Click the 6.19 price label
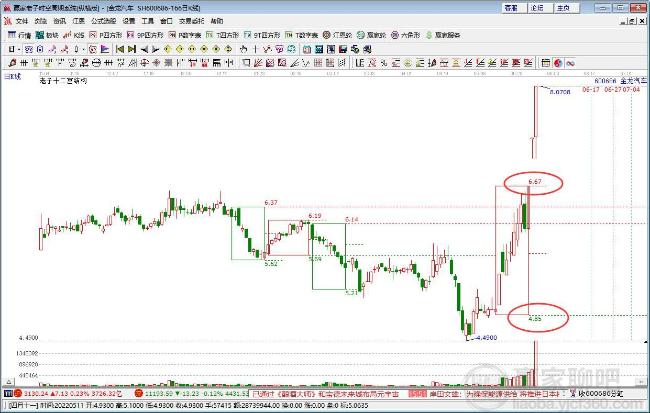The width and height of the screenshot is (650, 413). click(x=315, y=216)
